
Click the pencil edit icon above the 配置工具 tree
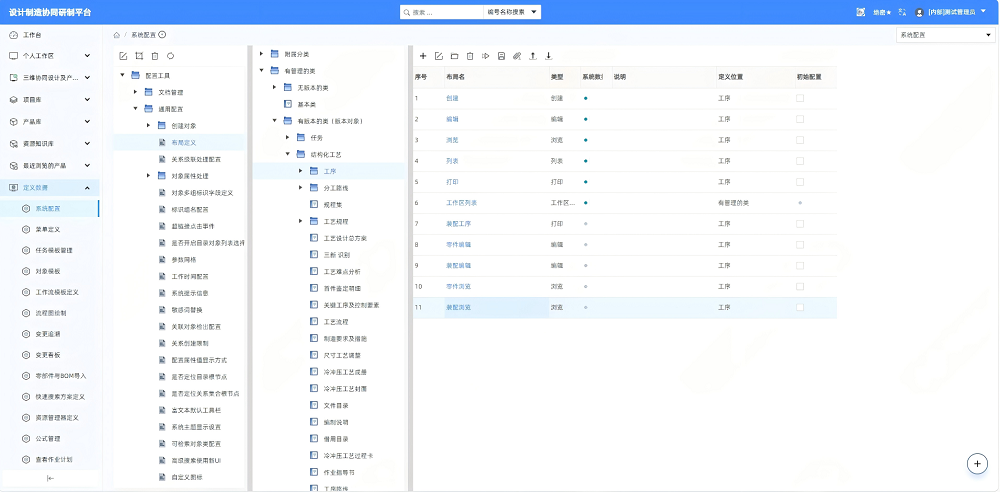[x=124, y=56]
